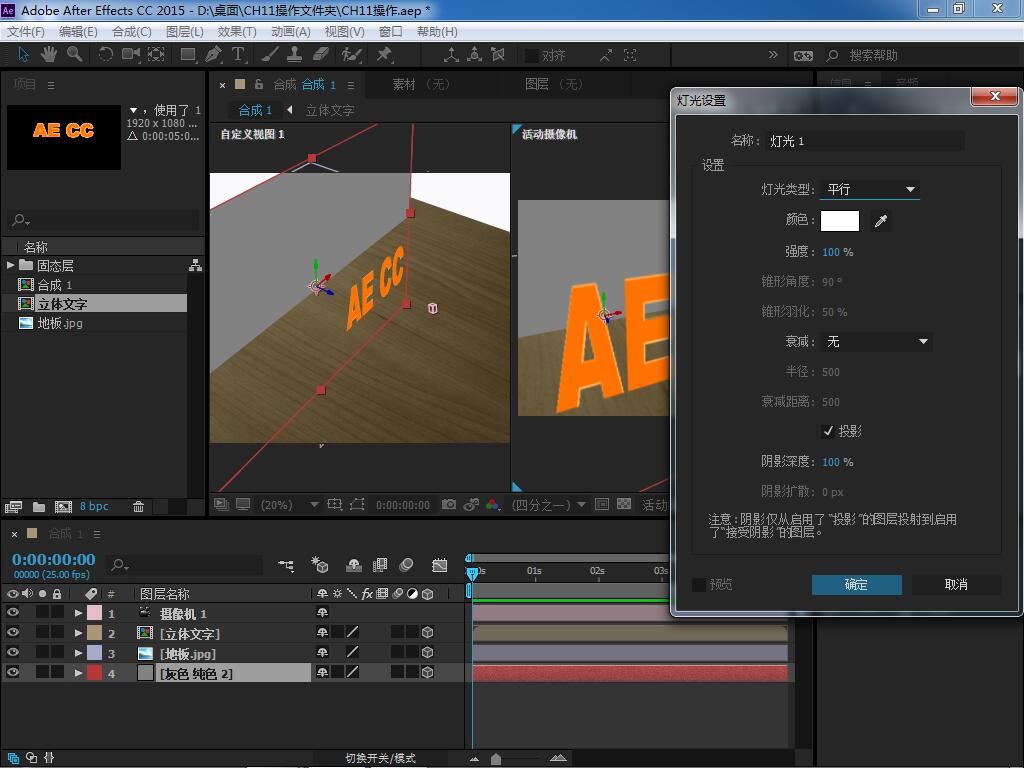Click the interpret footage icon in Project panel

(13, 507)
